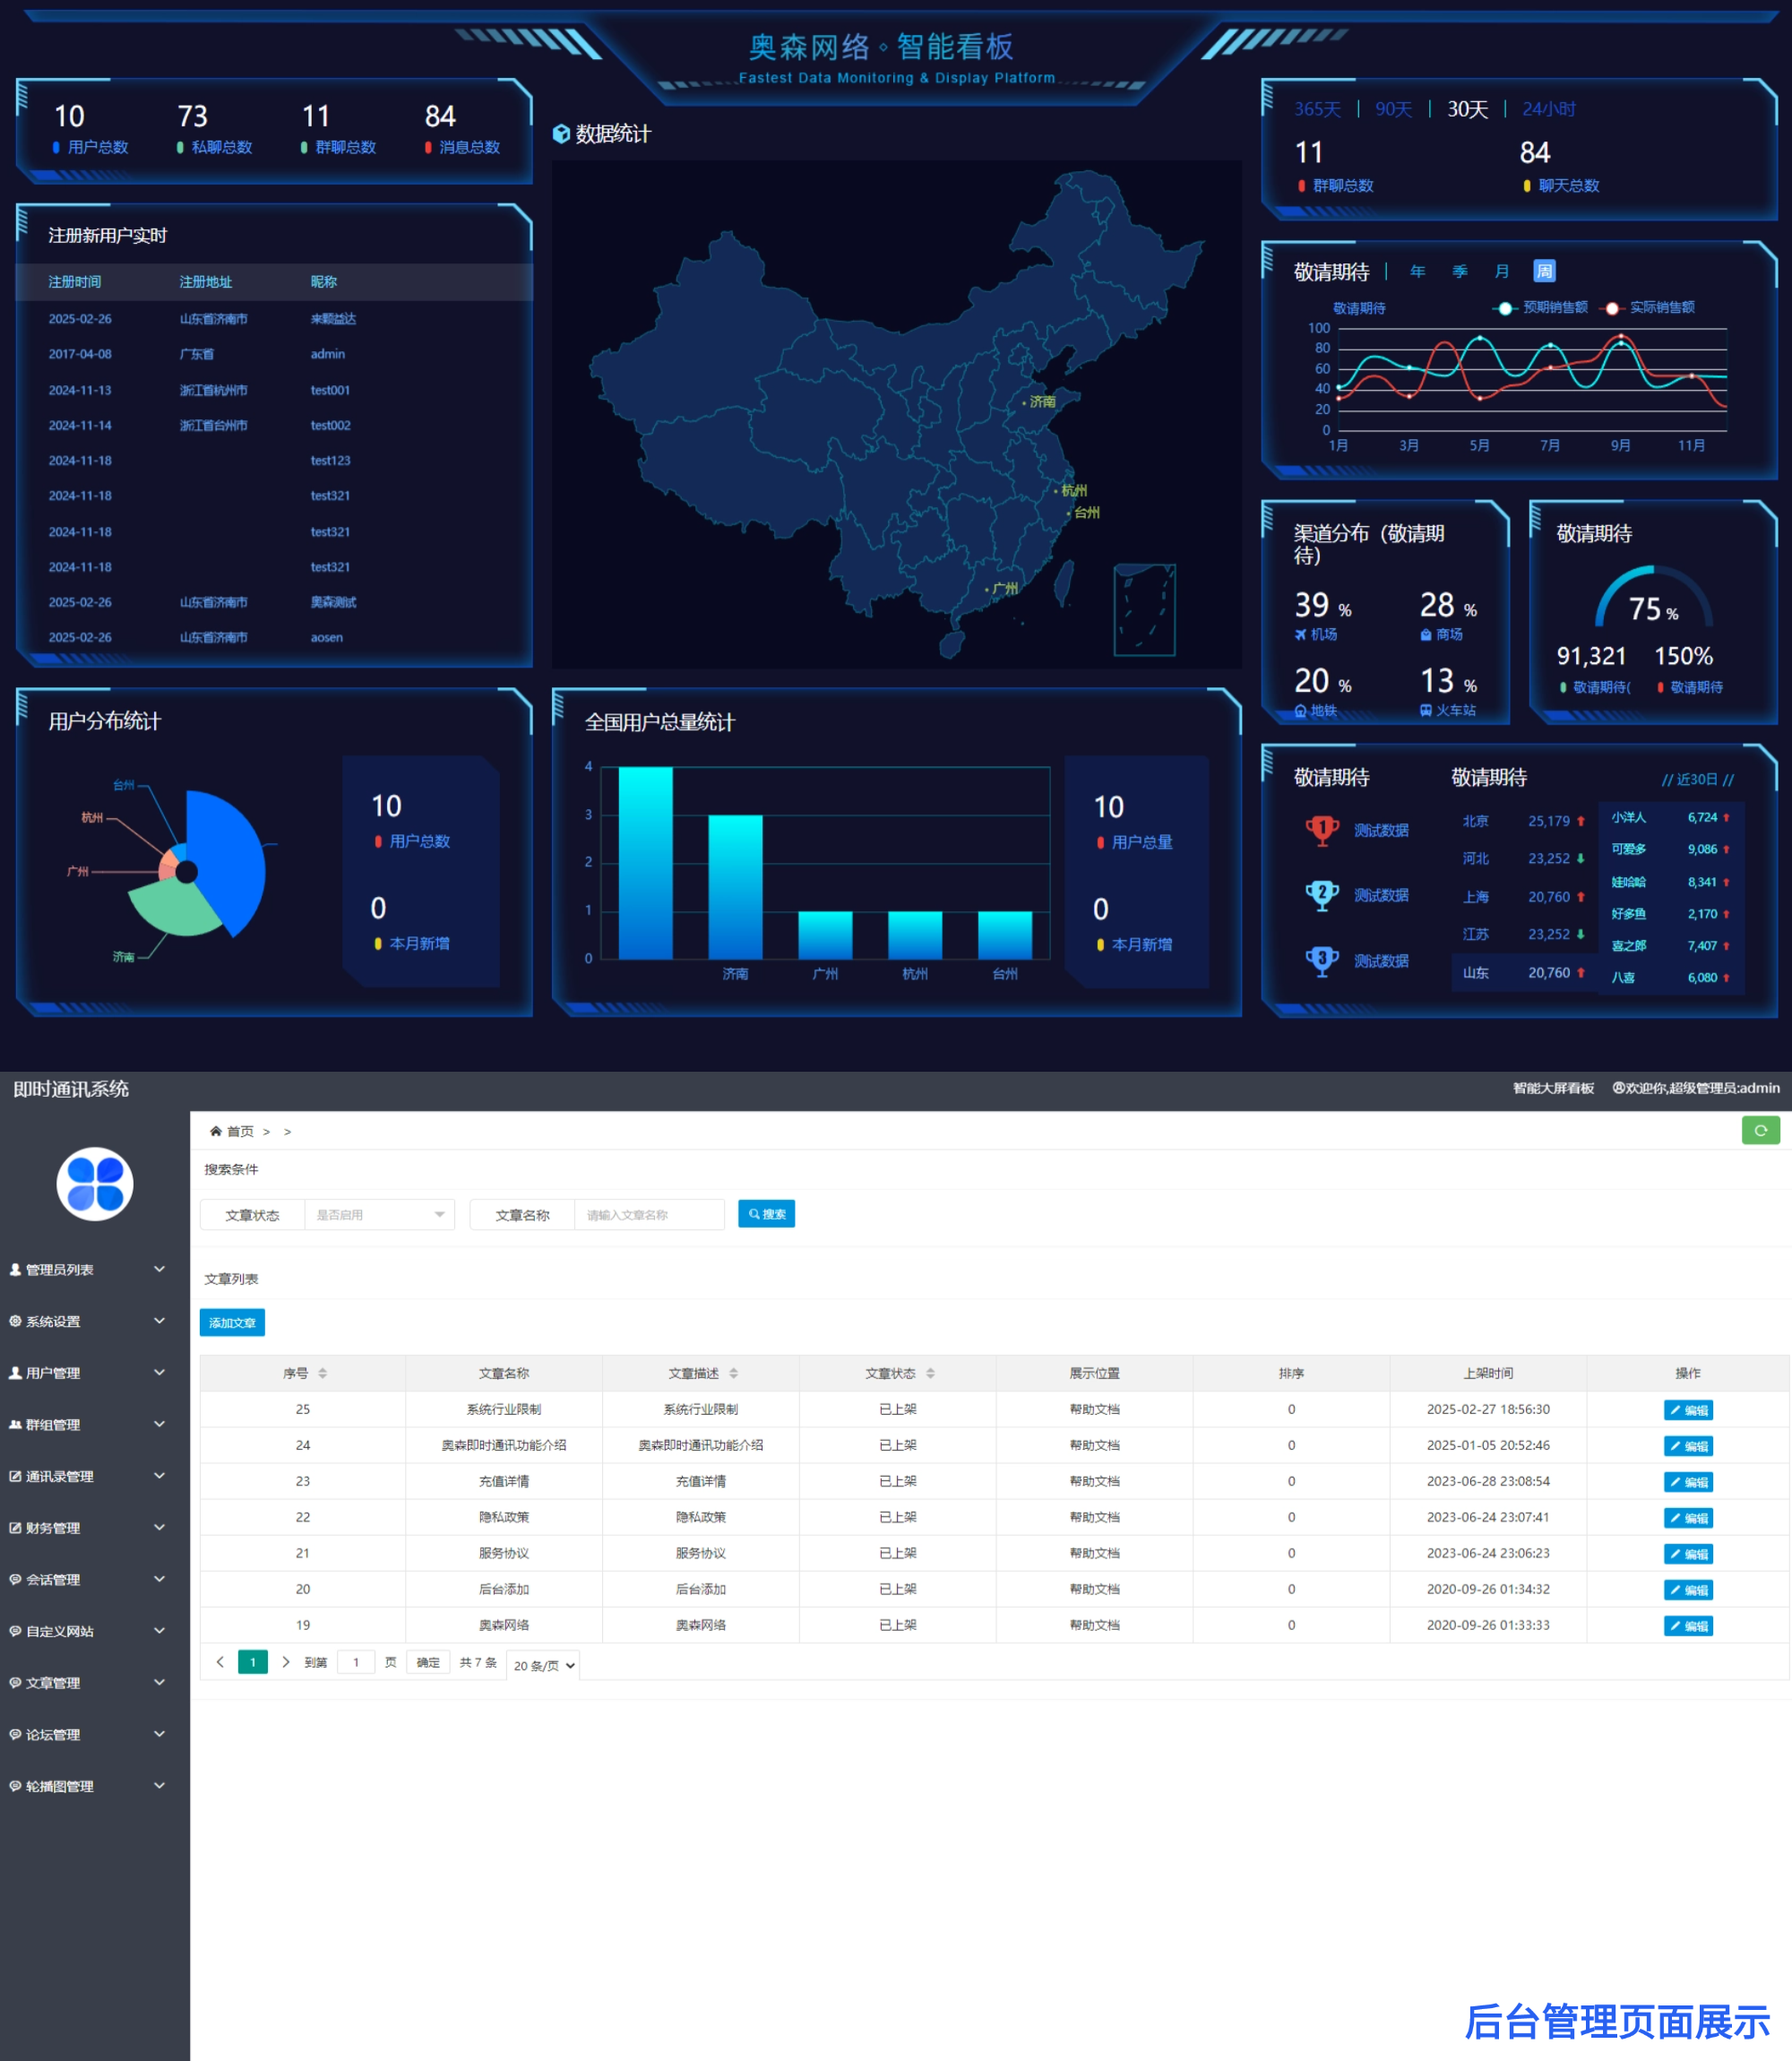Image resolution: width=1792 pixels, height=2061 pixels.
Task: Click 编辑 for the 隐私政策 row
Action: click(1688, 1518)
